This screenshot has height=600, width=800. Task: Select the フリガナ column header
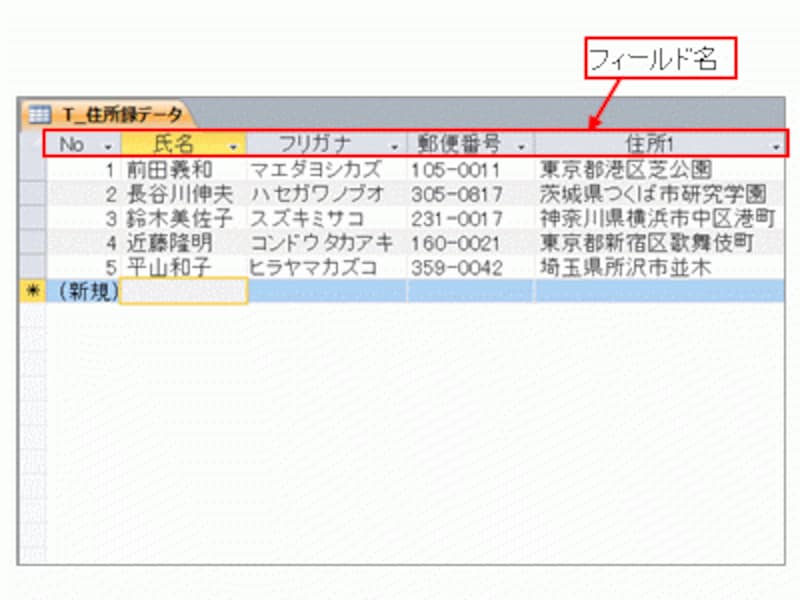(x=327, y=144)
